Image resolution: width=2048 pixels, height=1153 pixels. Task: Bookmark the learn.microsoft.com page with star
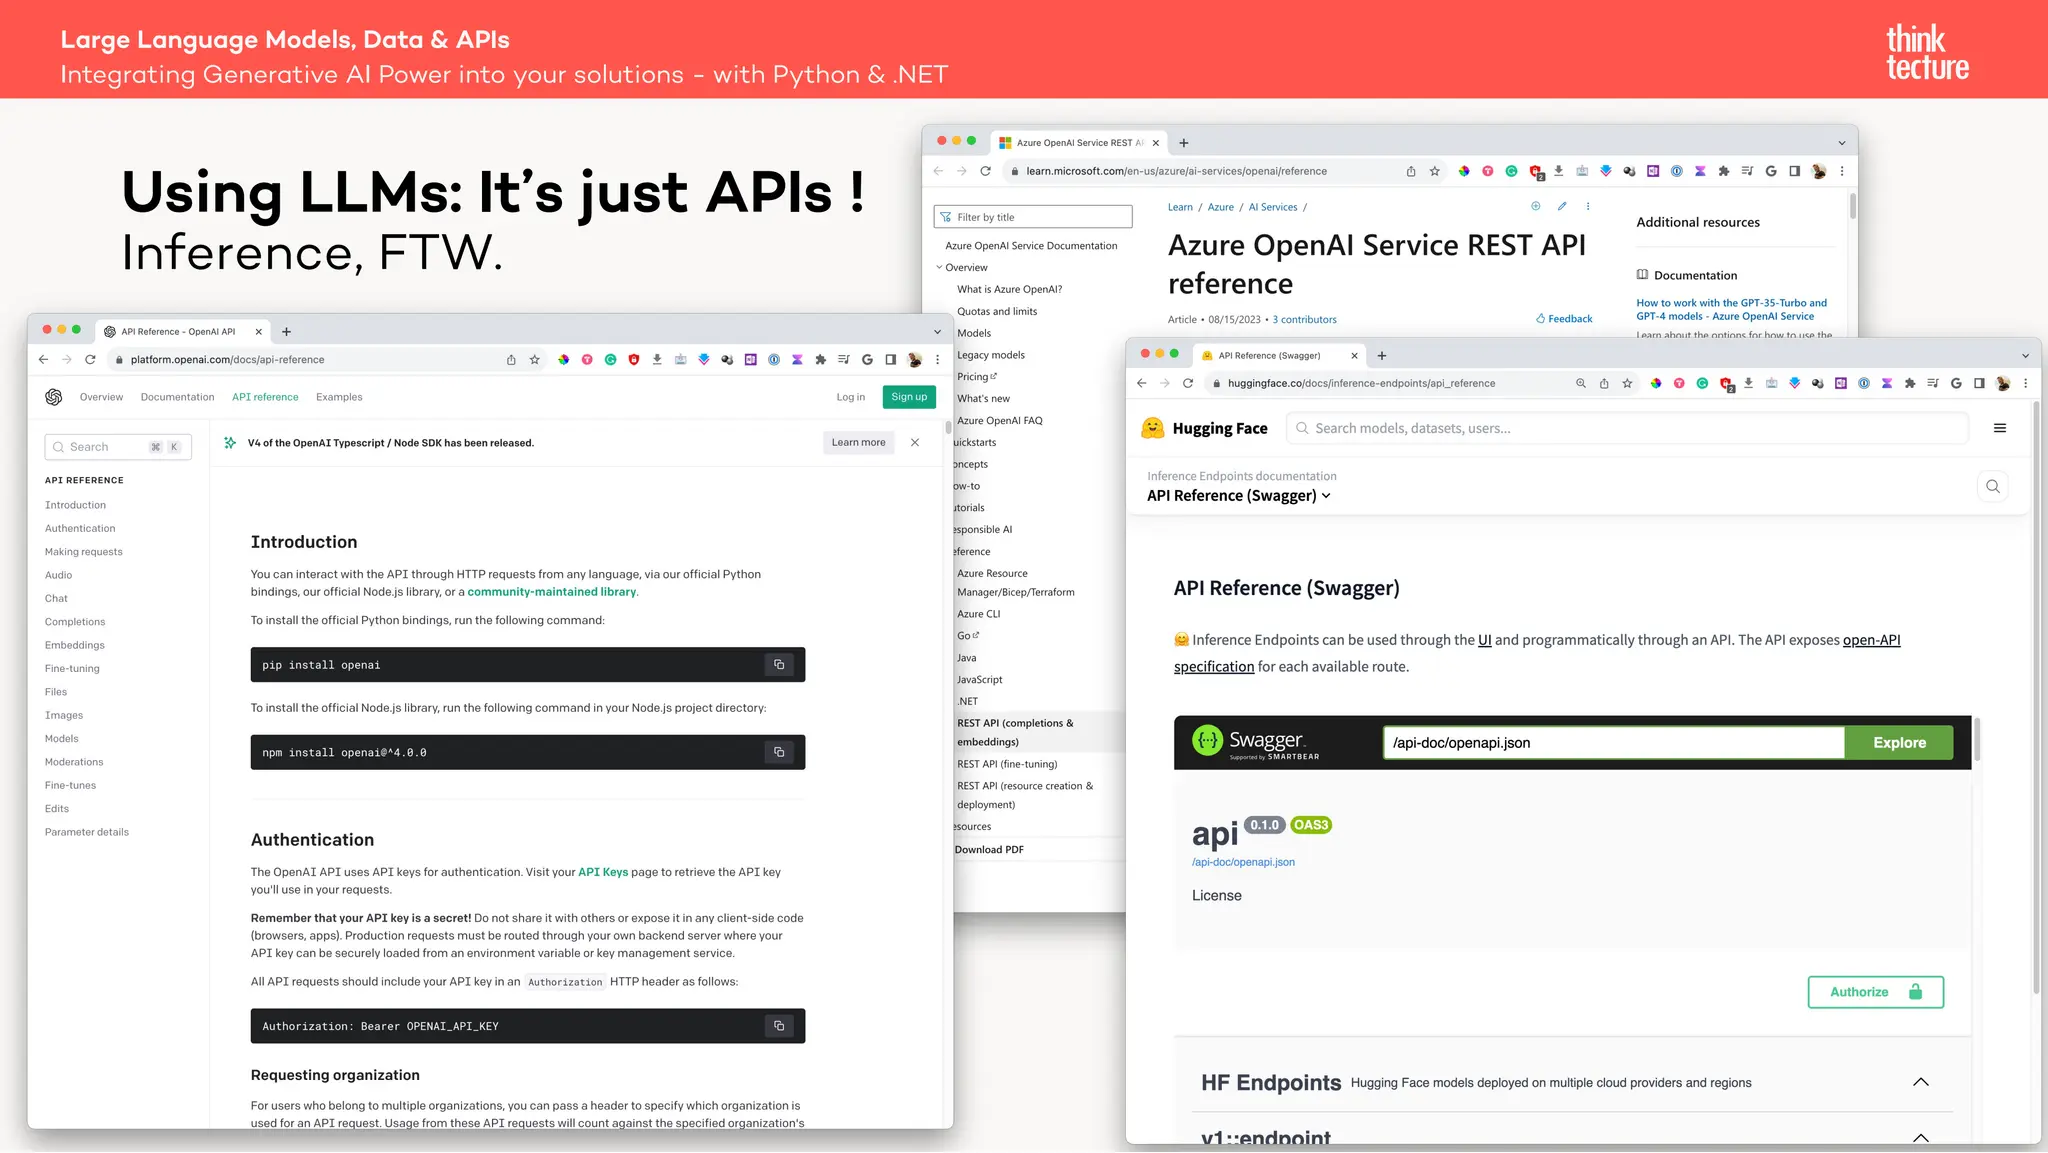pos(1434,171)
